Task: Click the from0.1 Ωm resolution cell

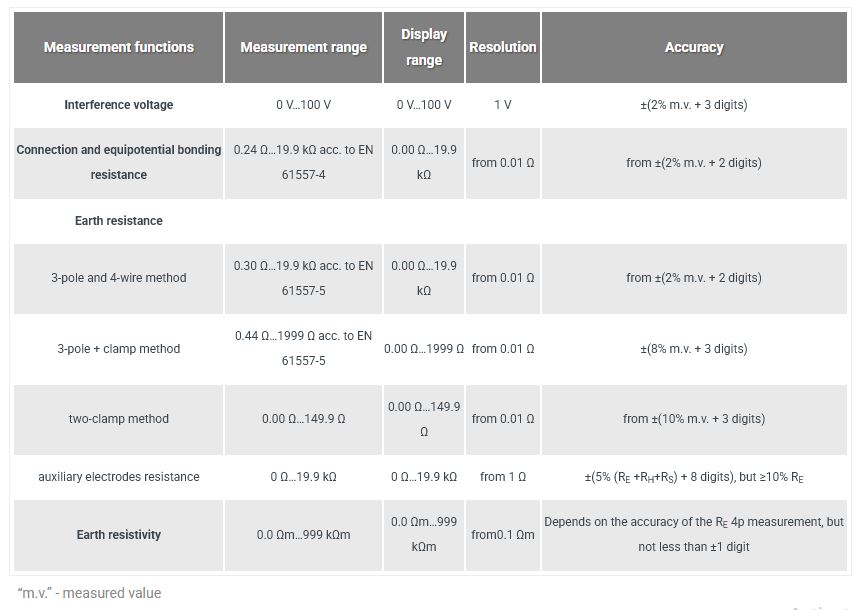Action: click(x=503, y=535)
